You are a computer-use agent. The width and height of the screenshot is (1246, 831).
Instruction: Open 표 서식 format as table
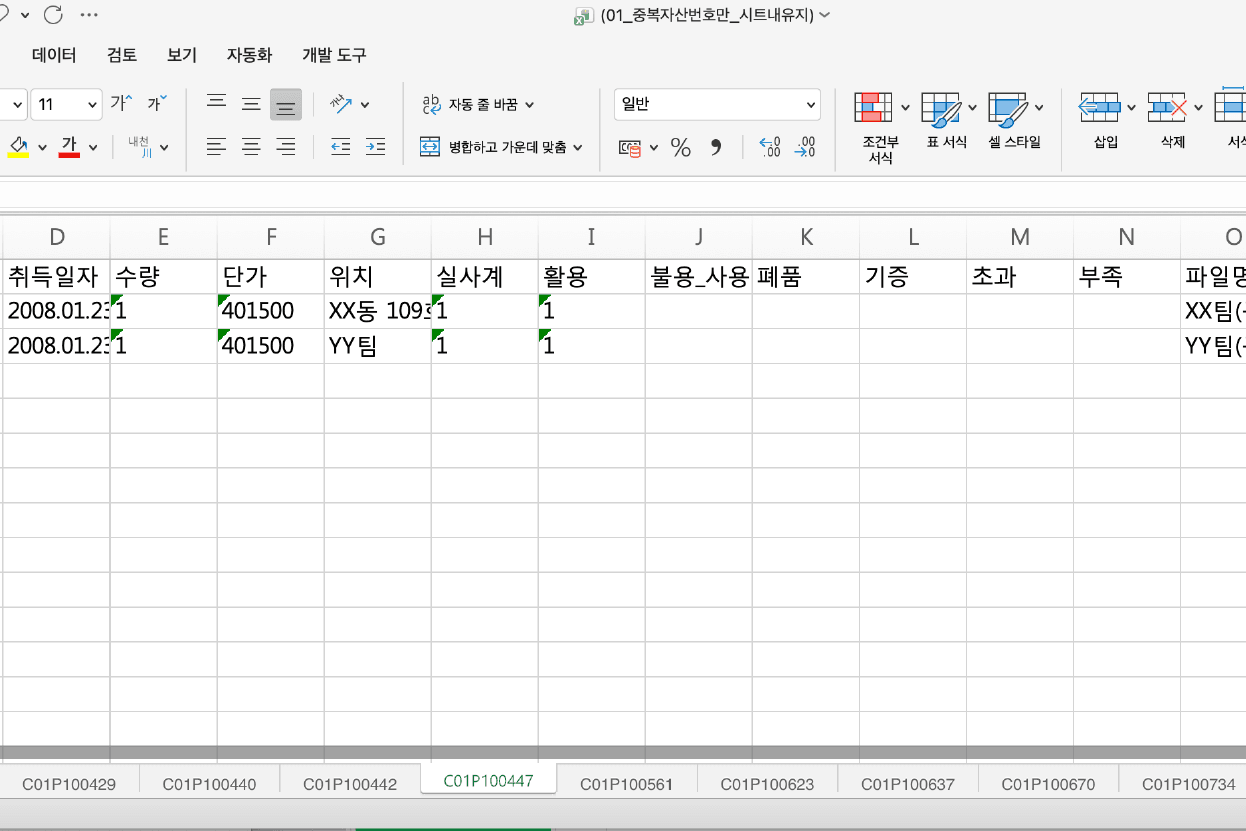tap(947, 122)
